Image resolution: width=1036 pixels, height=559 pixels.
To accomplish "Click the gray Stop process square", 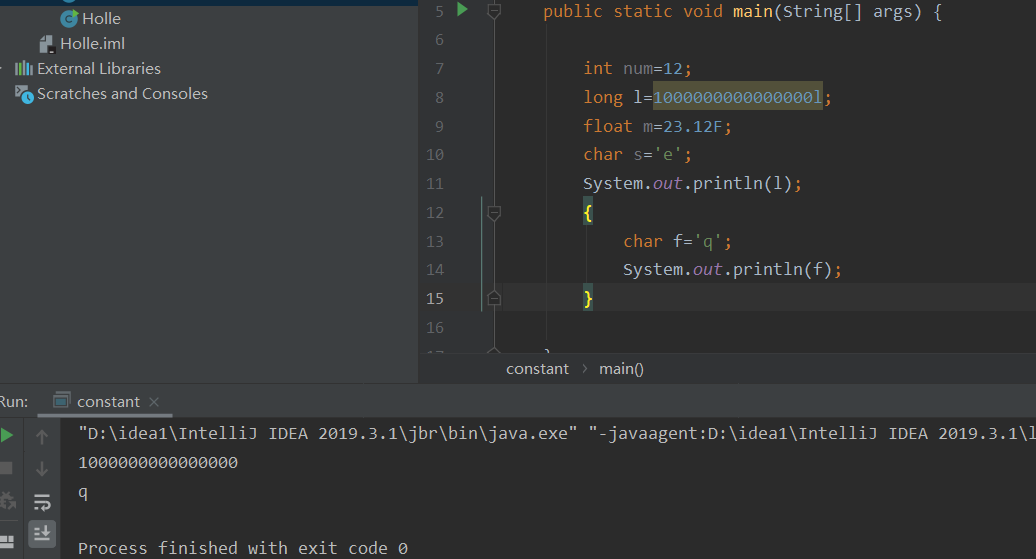I will (6, 468).
